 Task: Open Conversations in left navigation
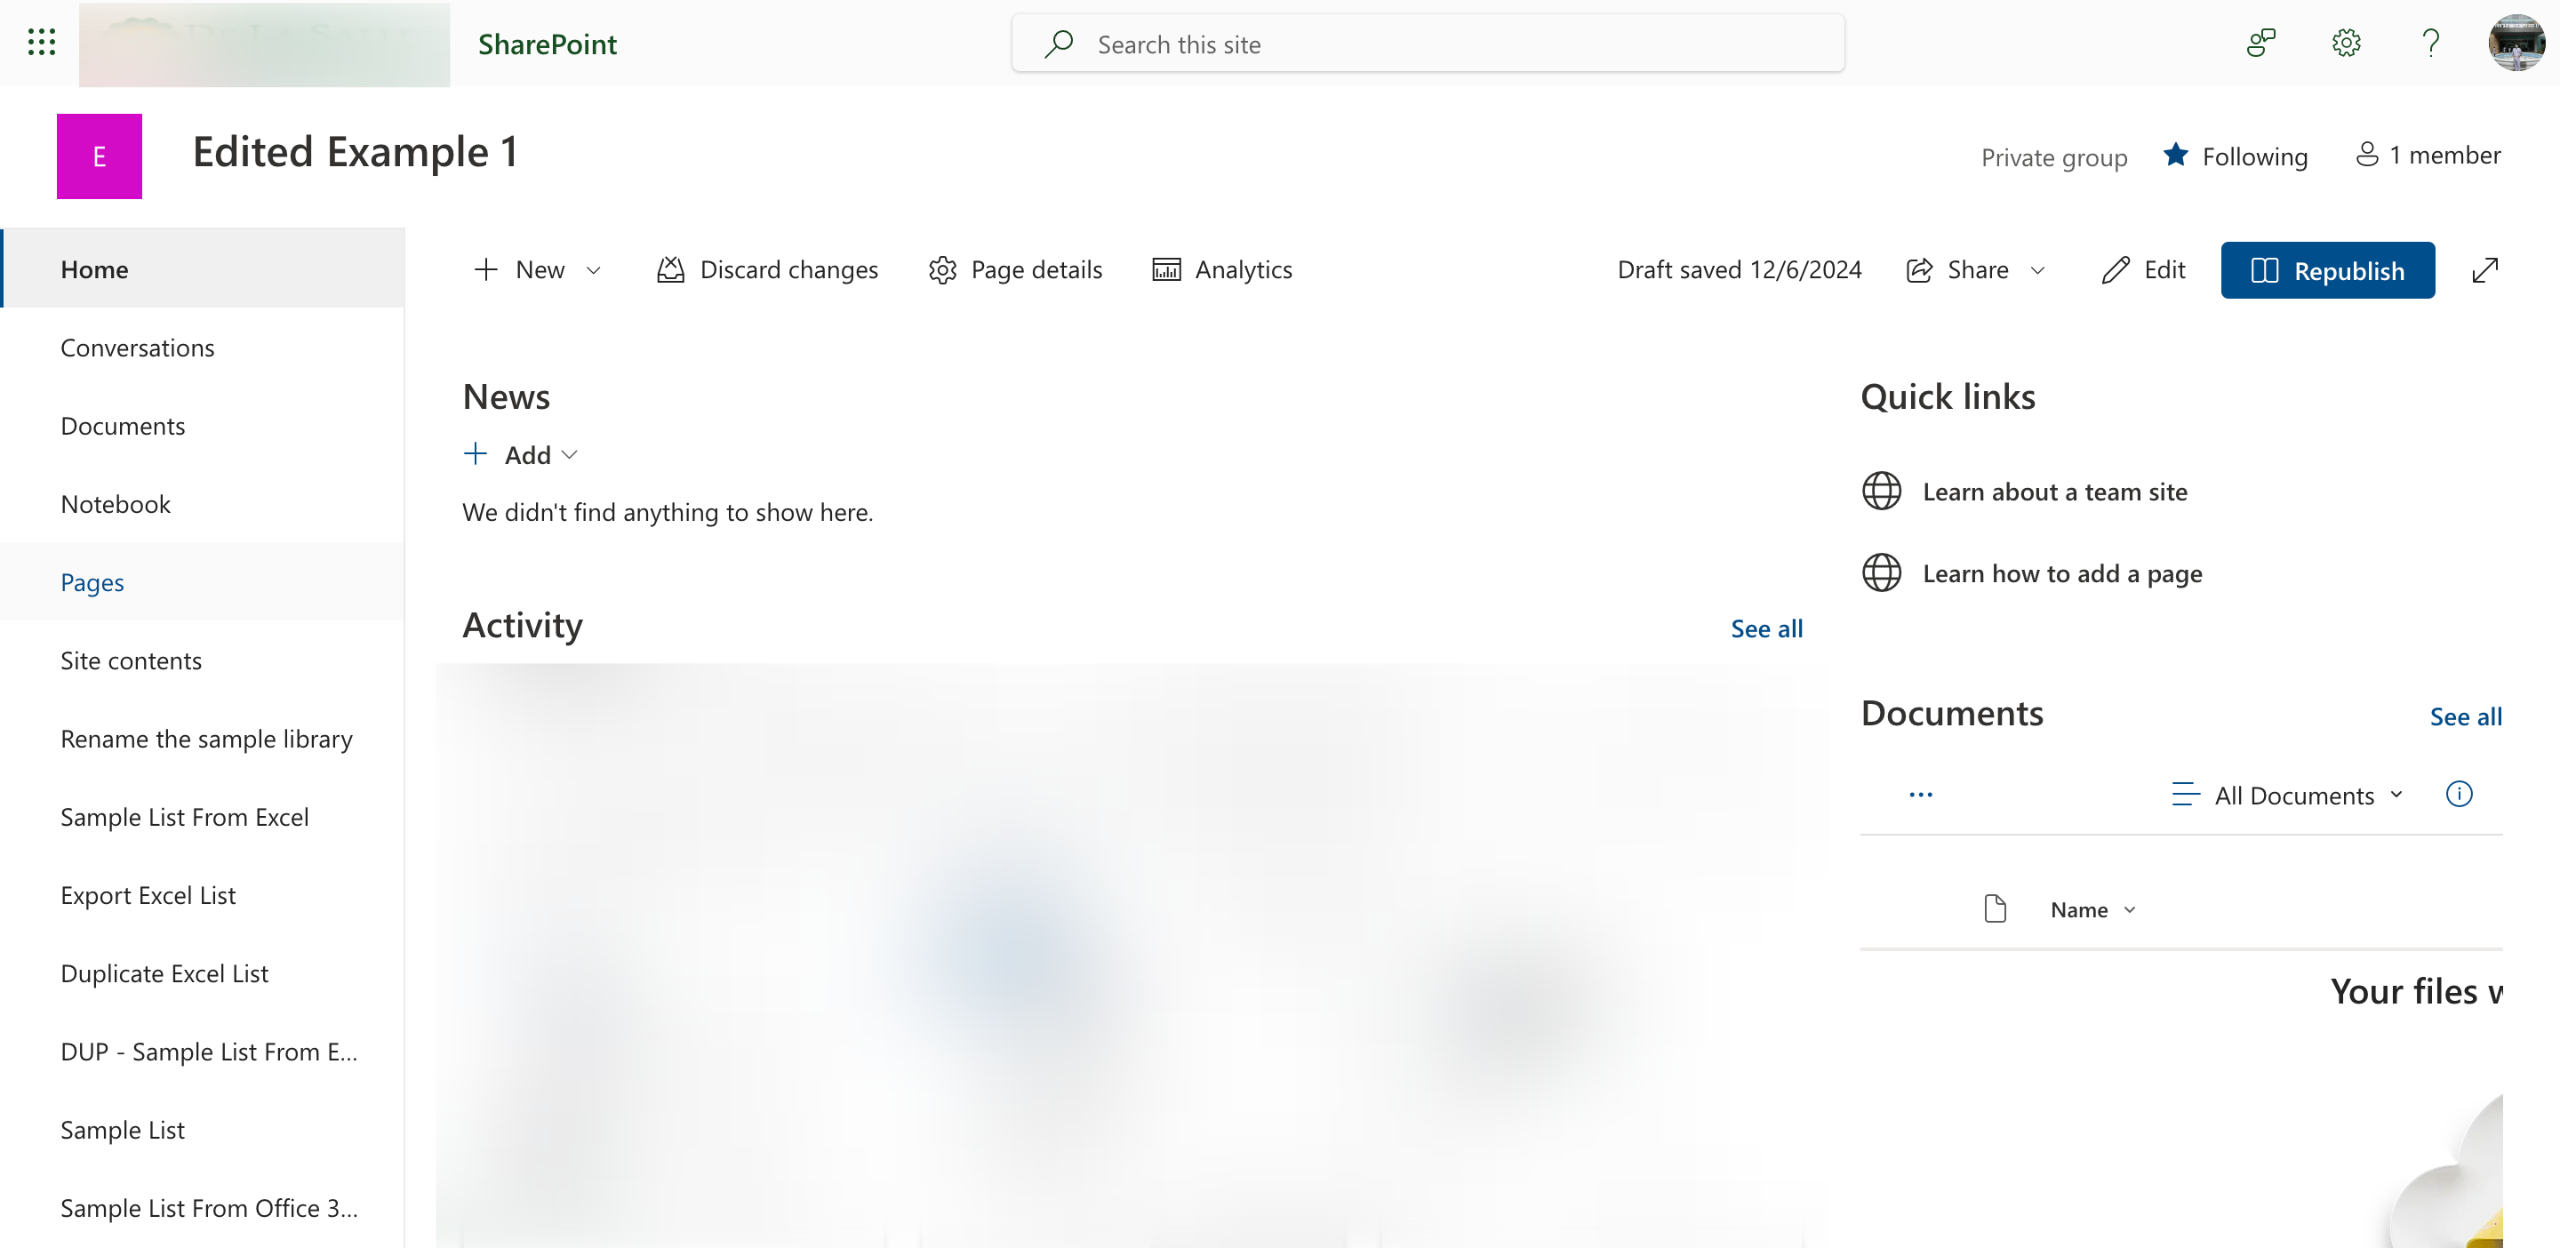click(x=137, y=347)
